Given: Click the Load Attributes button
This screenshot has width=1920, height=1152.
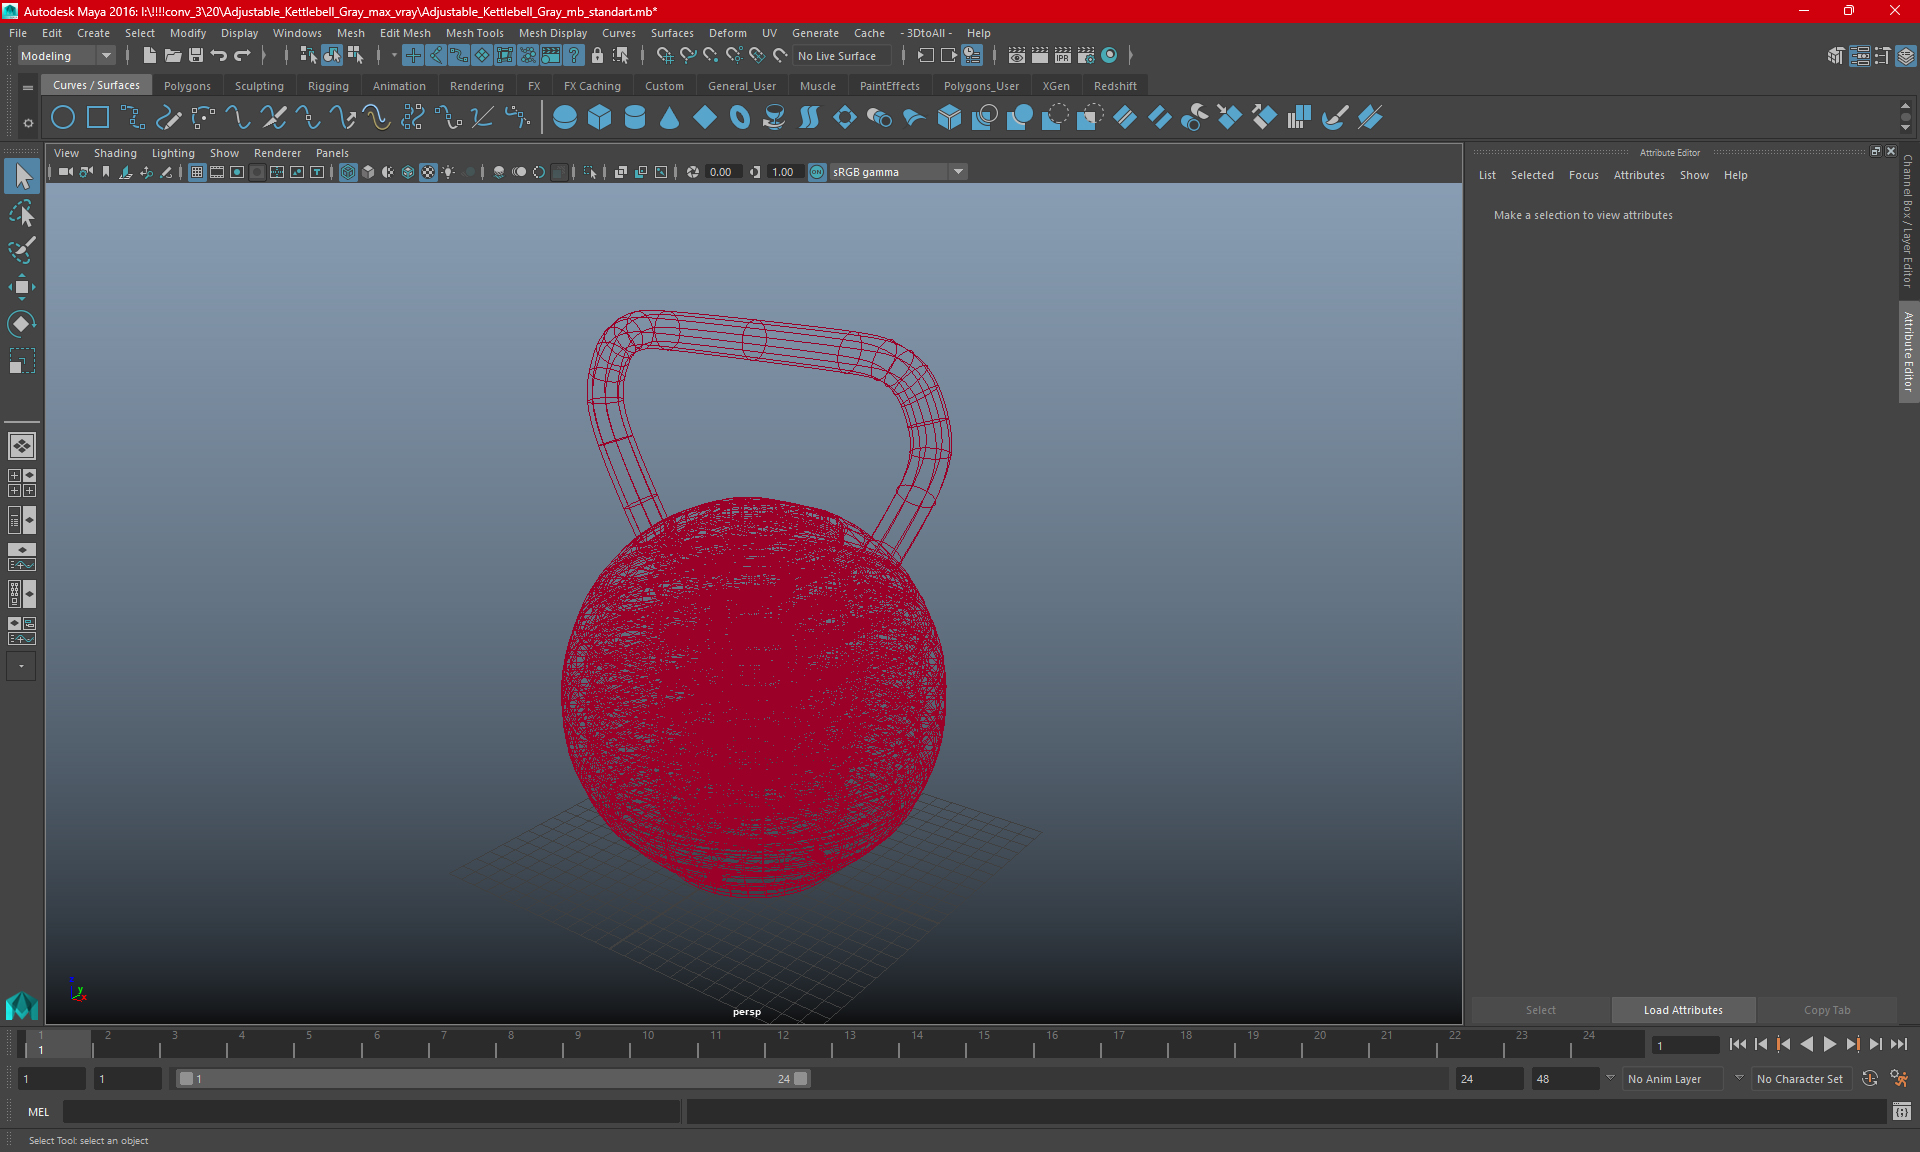Looking at the screenshot, I should coord(1684,1009).
